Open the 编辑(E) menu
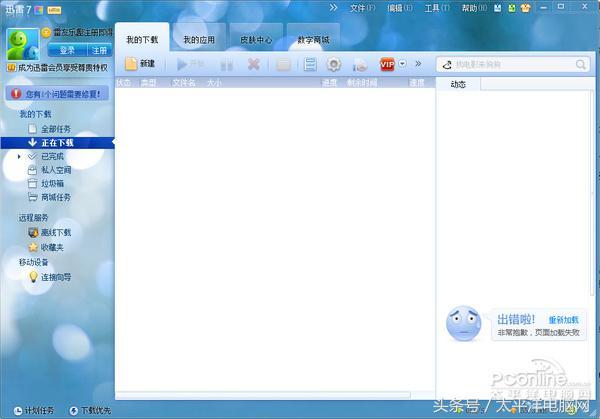The height and width of the screenshot is (419, 600). (x=399, y=8)
